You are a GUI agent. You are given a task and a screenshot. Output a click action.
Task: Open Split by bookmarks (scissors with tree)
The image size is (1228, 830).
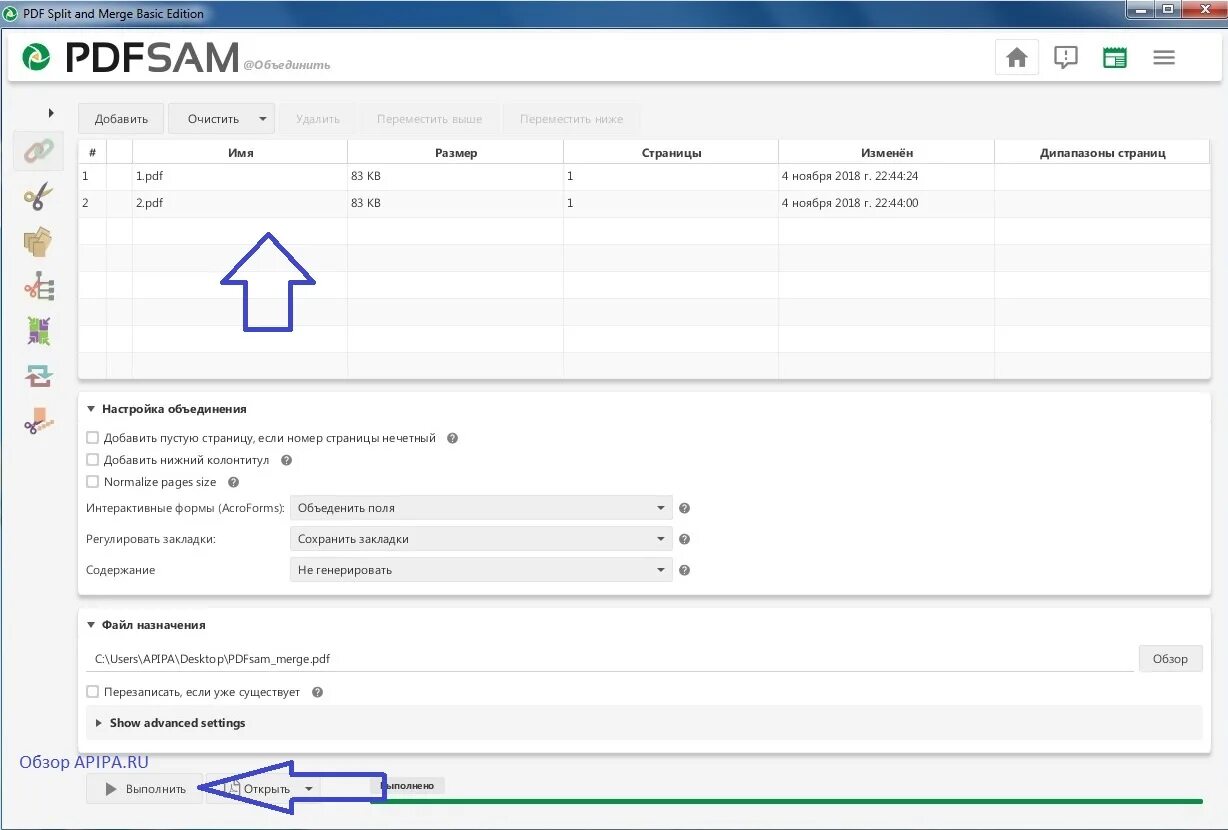pyautogui.click(x=38, y=287)
